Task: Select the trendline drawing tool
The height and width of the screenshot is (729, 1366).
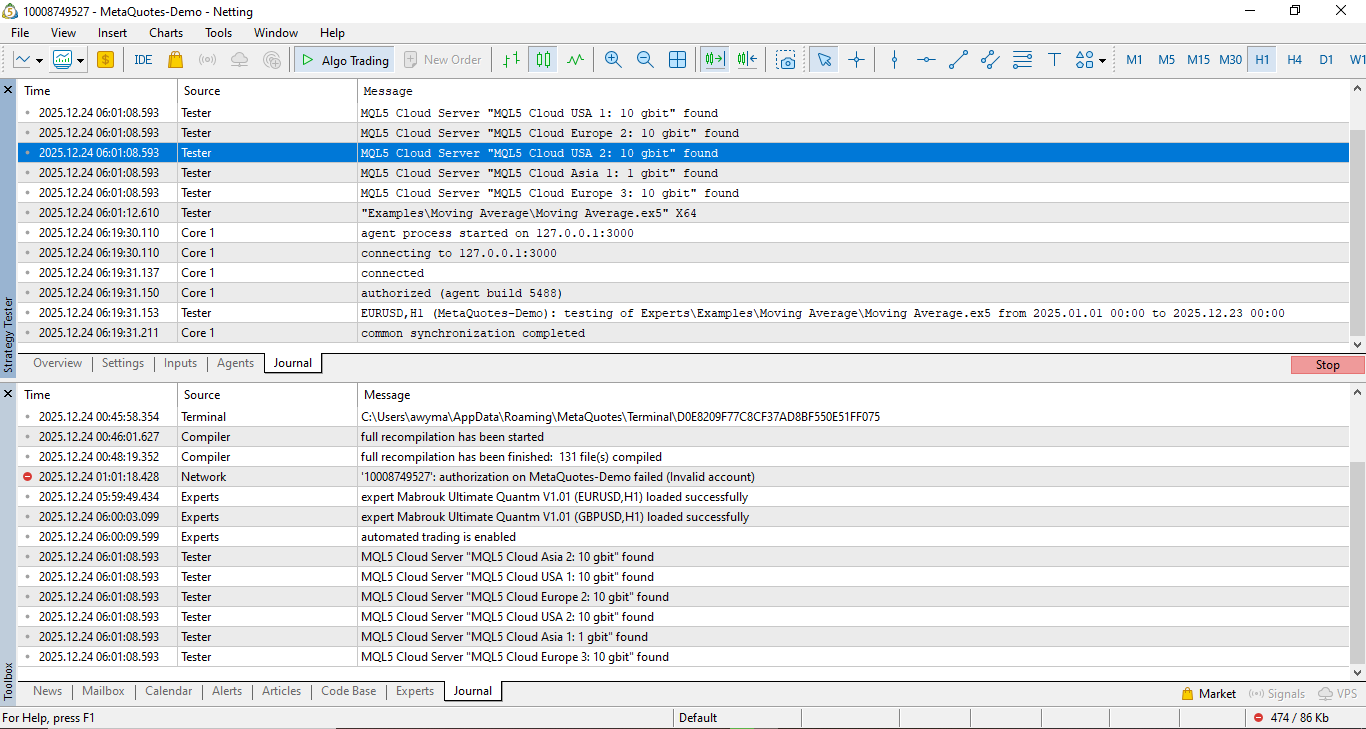Action: (x=958, y=60)
